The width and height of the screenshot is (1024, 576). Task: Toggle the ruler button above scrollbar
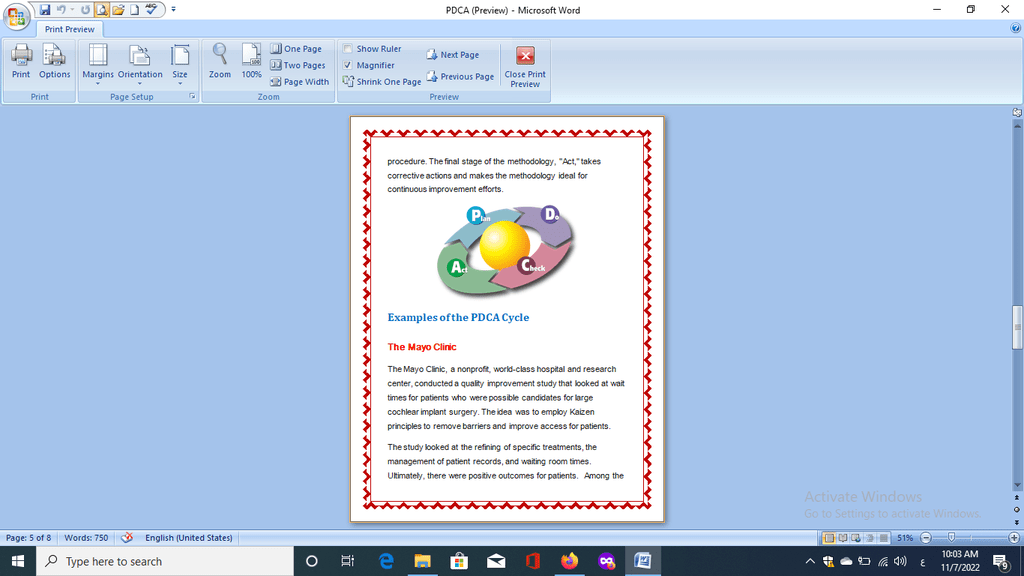pyautogui.click(x=1017, y=113)
